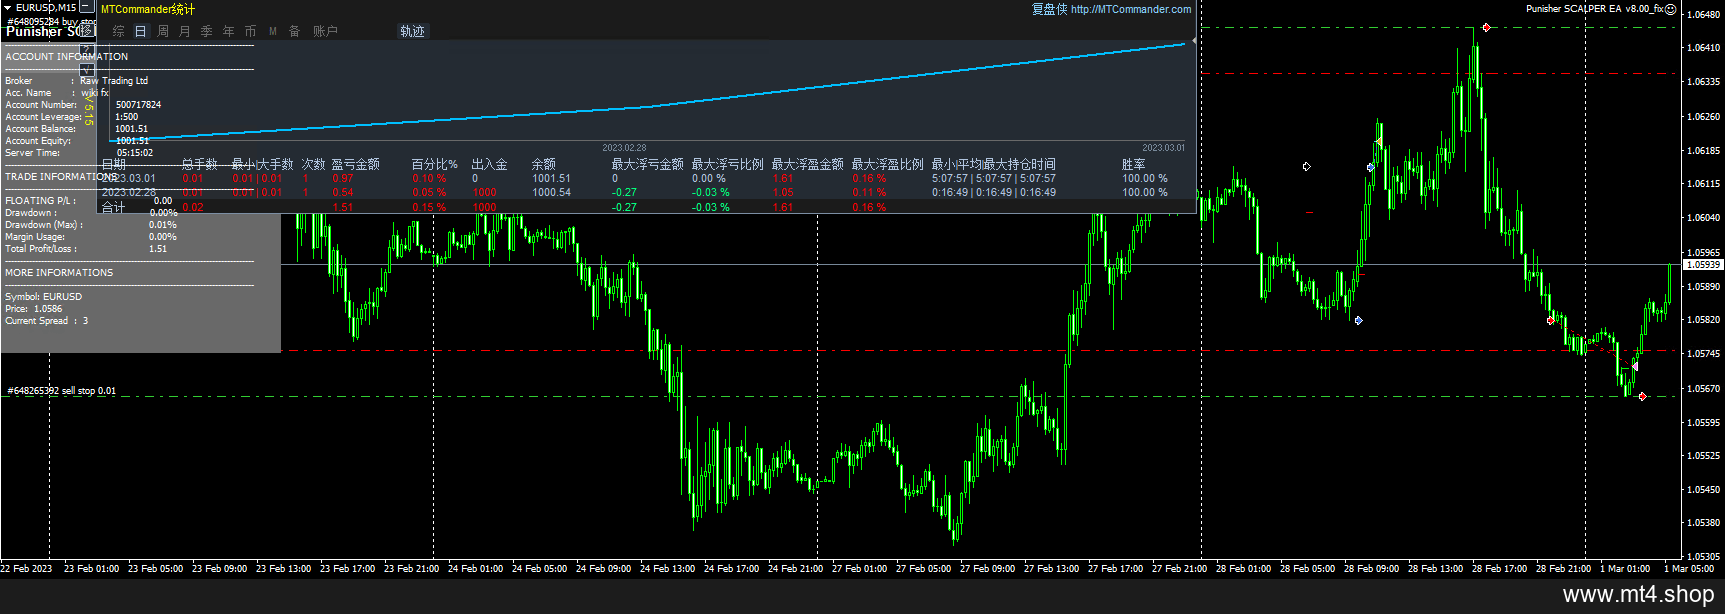Open the ? help button
This screenshot has width=1725, height=614.
[x=87, y=49]
